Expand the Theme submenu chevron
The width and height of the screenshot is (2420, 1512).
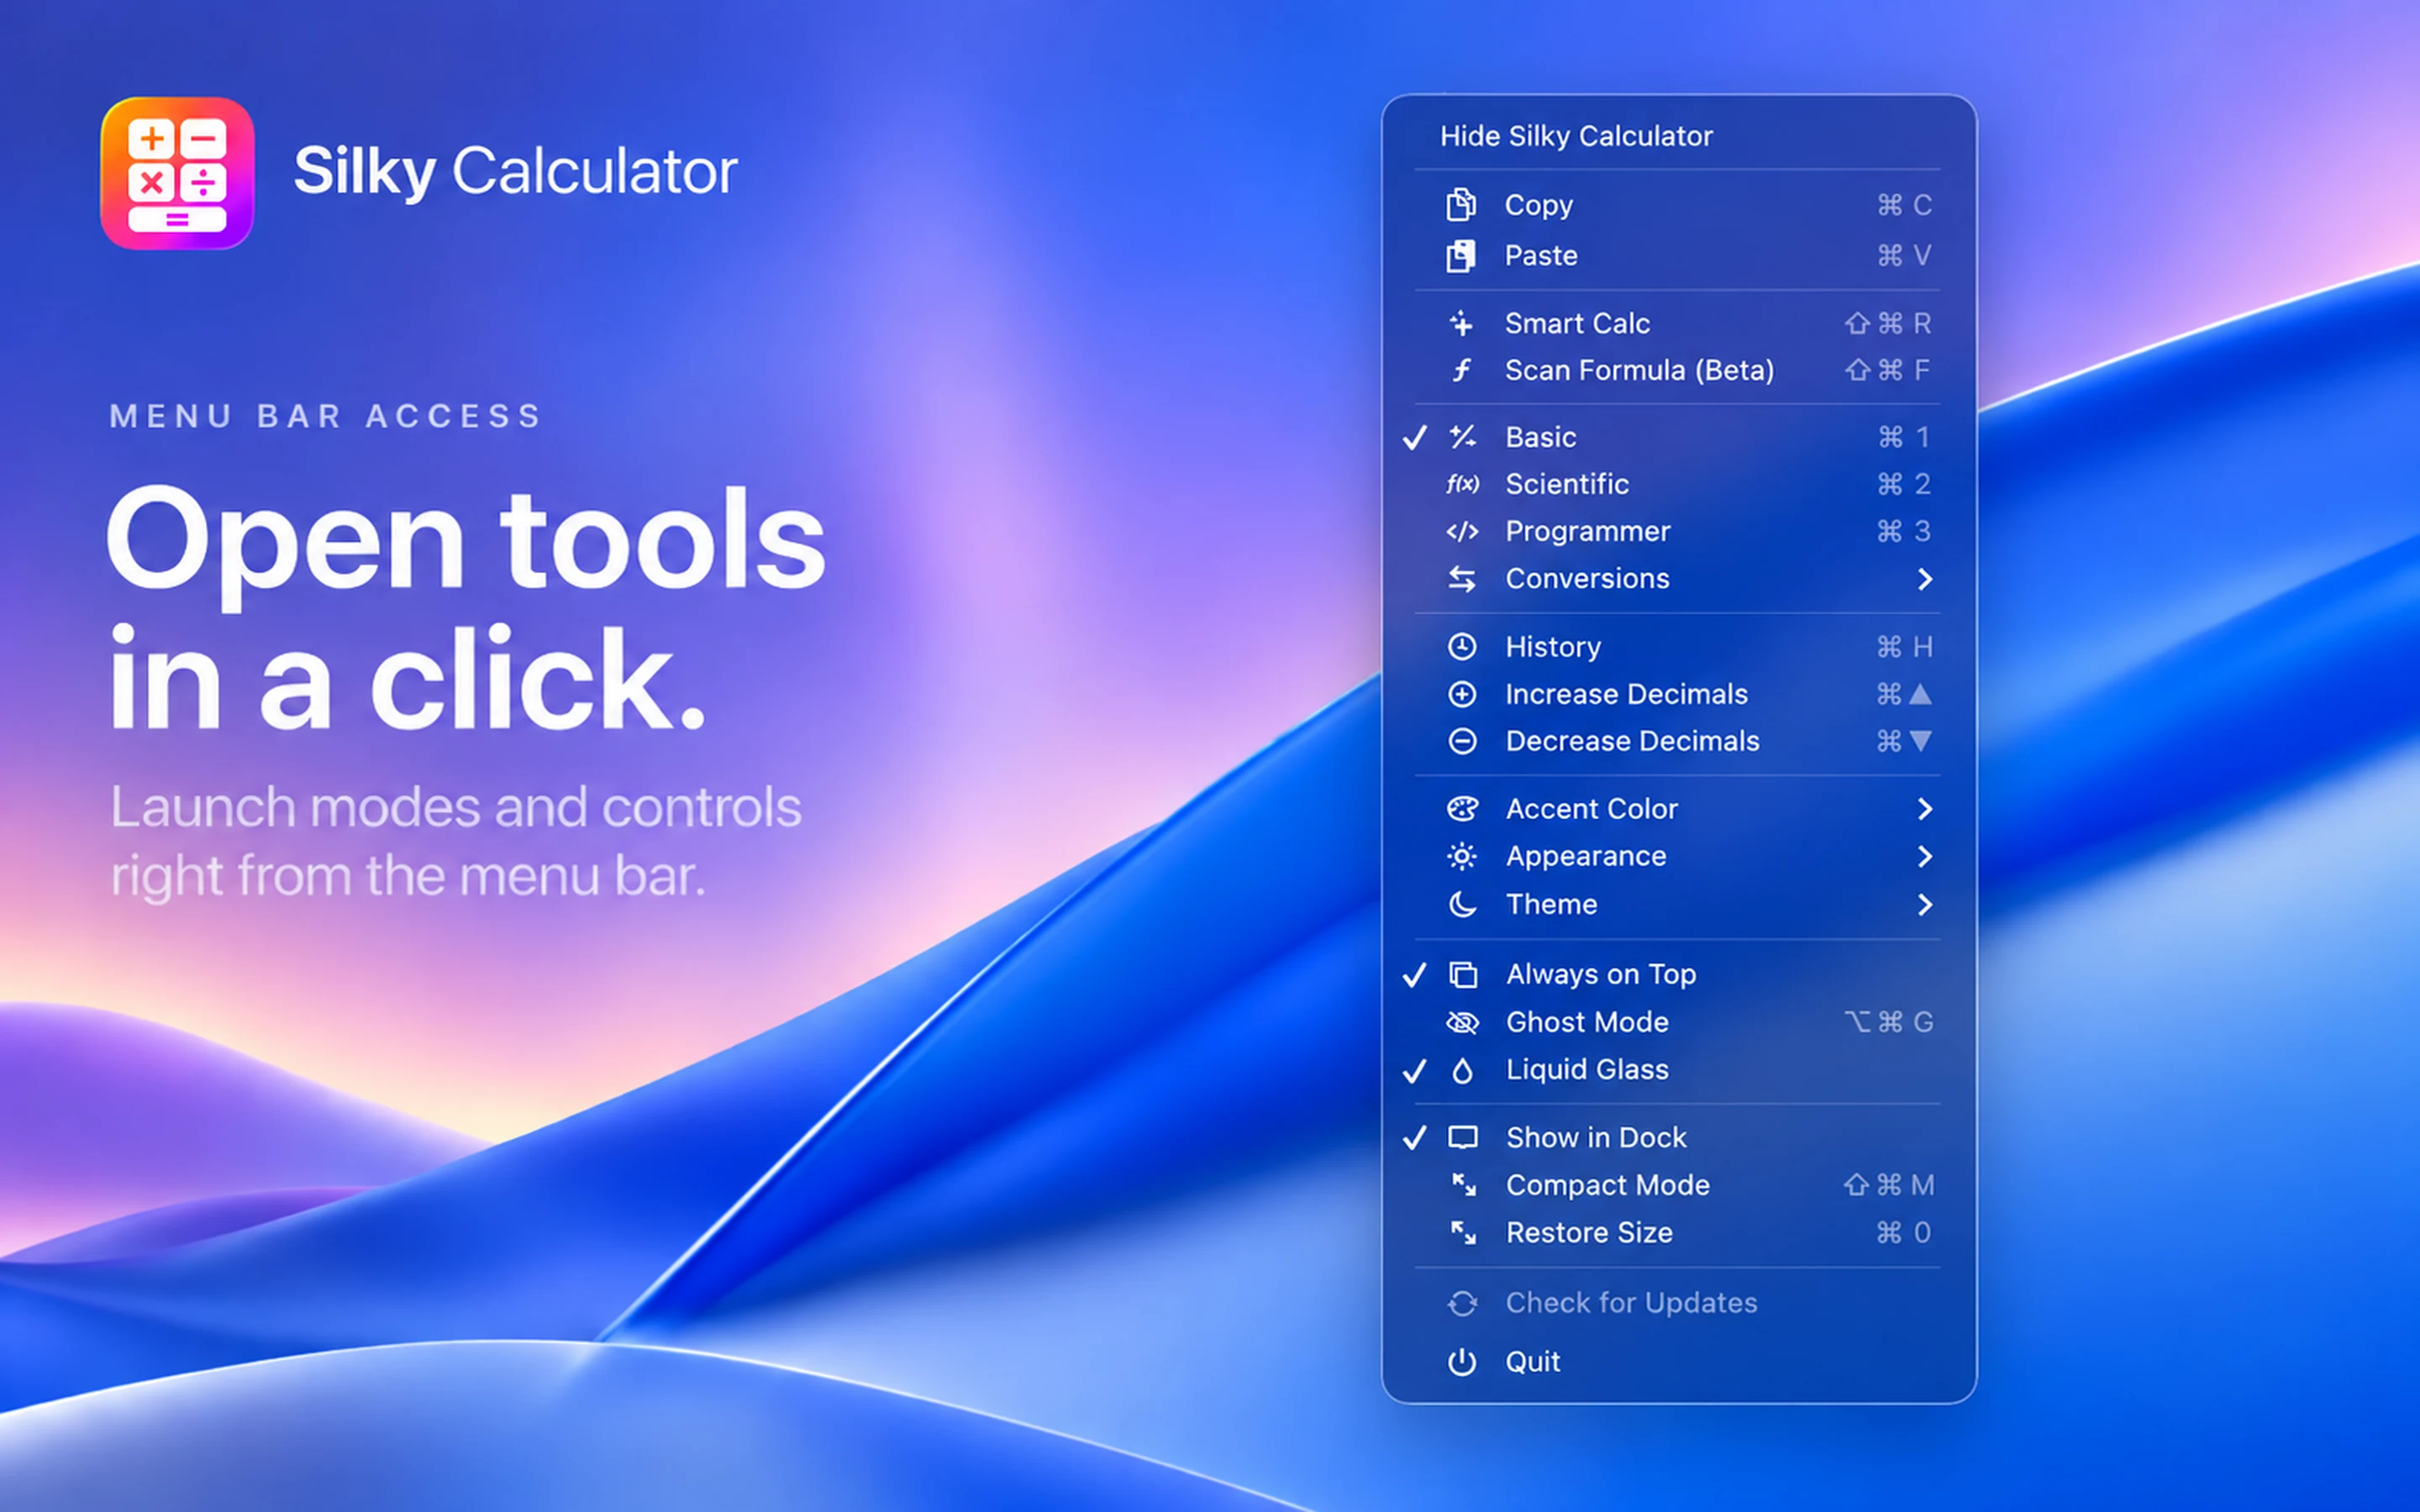click(x=1925, y=904)
